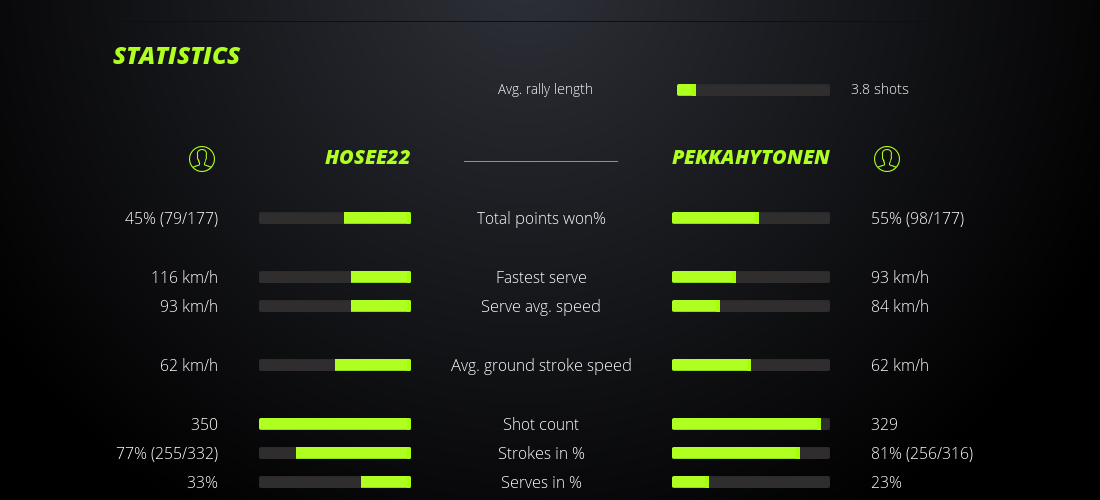Viewport: 1100px width, 500px height.
Task: Click HOSEE22's Total points won bar
Action: [335, 218]
